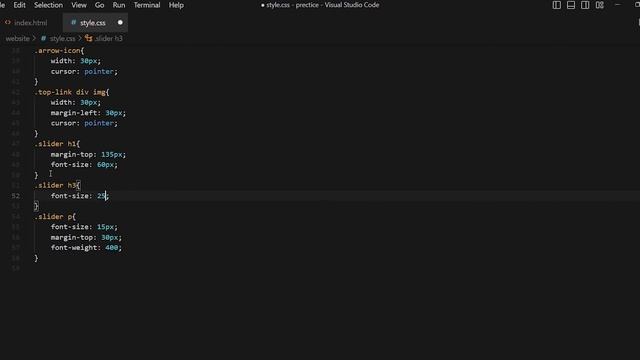Click the '.top-link div img{' selector line
640x360 pixels.
[x=72, y=92]
